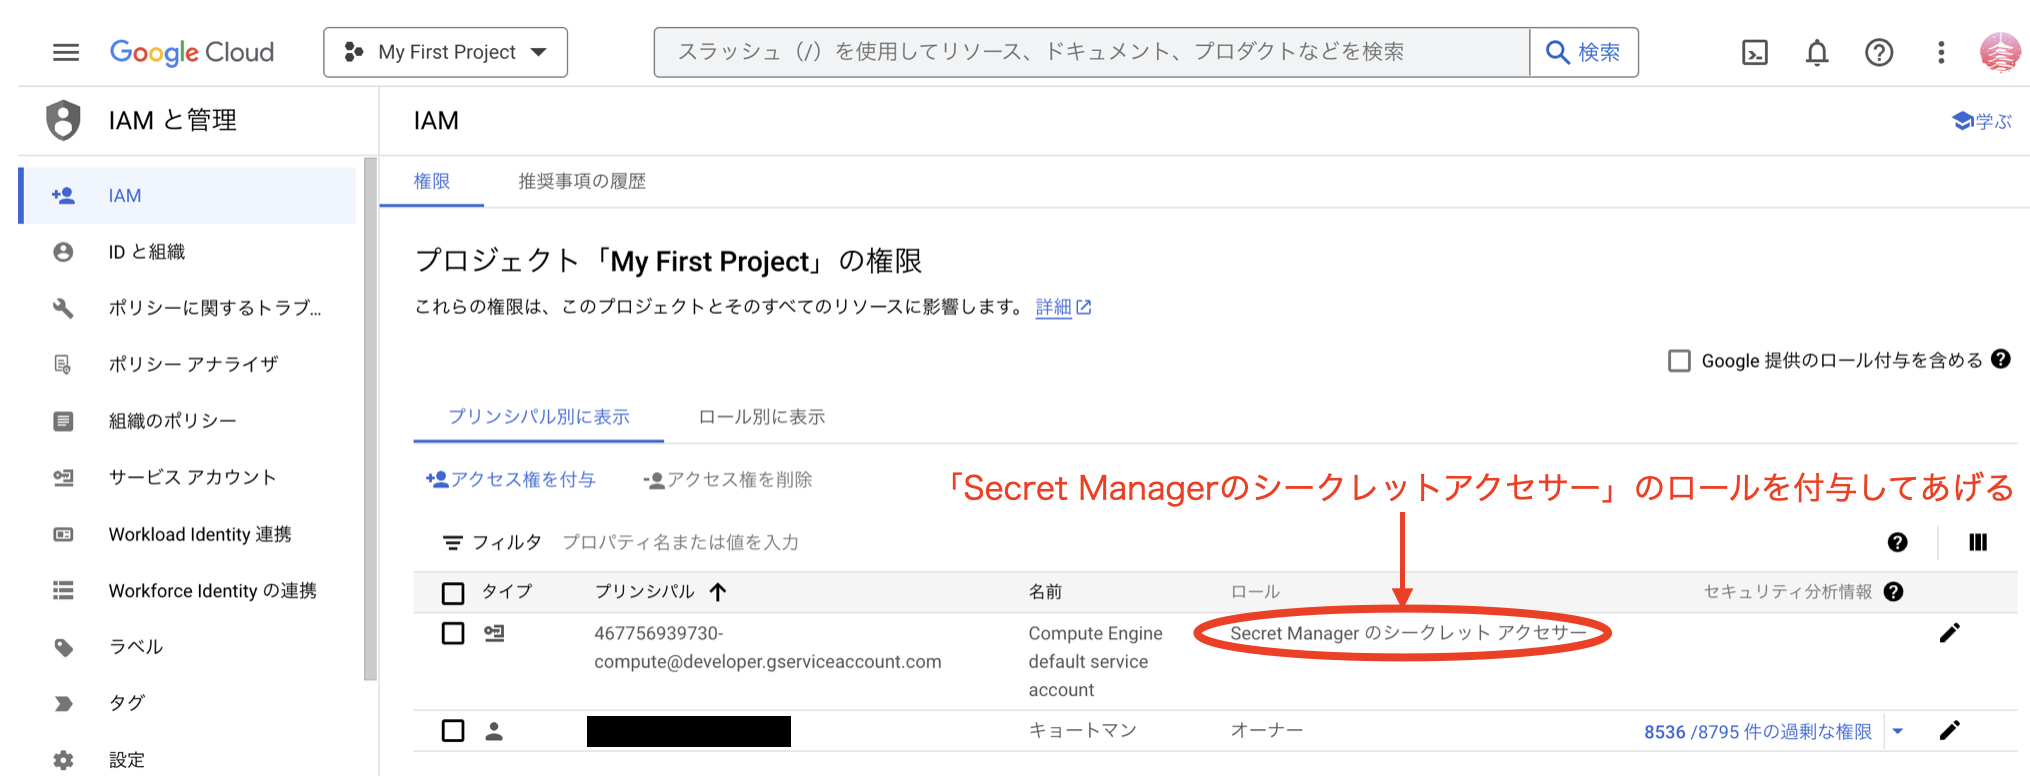Screen dimensions: 2030x776
Task: Open the My First Project picker dropdown
Action: [444, 52]
